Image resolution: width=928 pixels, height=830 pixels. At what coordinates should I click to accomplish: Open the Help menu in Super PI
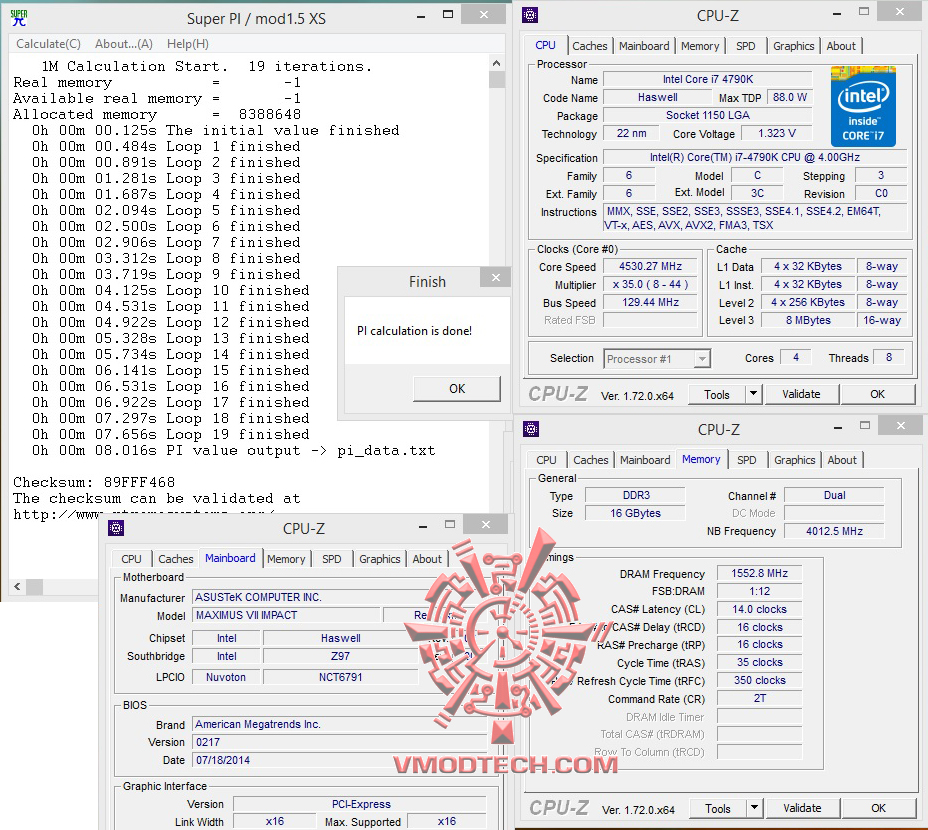click(x=188, y=44)
